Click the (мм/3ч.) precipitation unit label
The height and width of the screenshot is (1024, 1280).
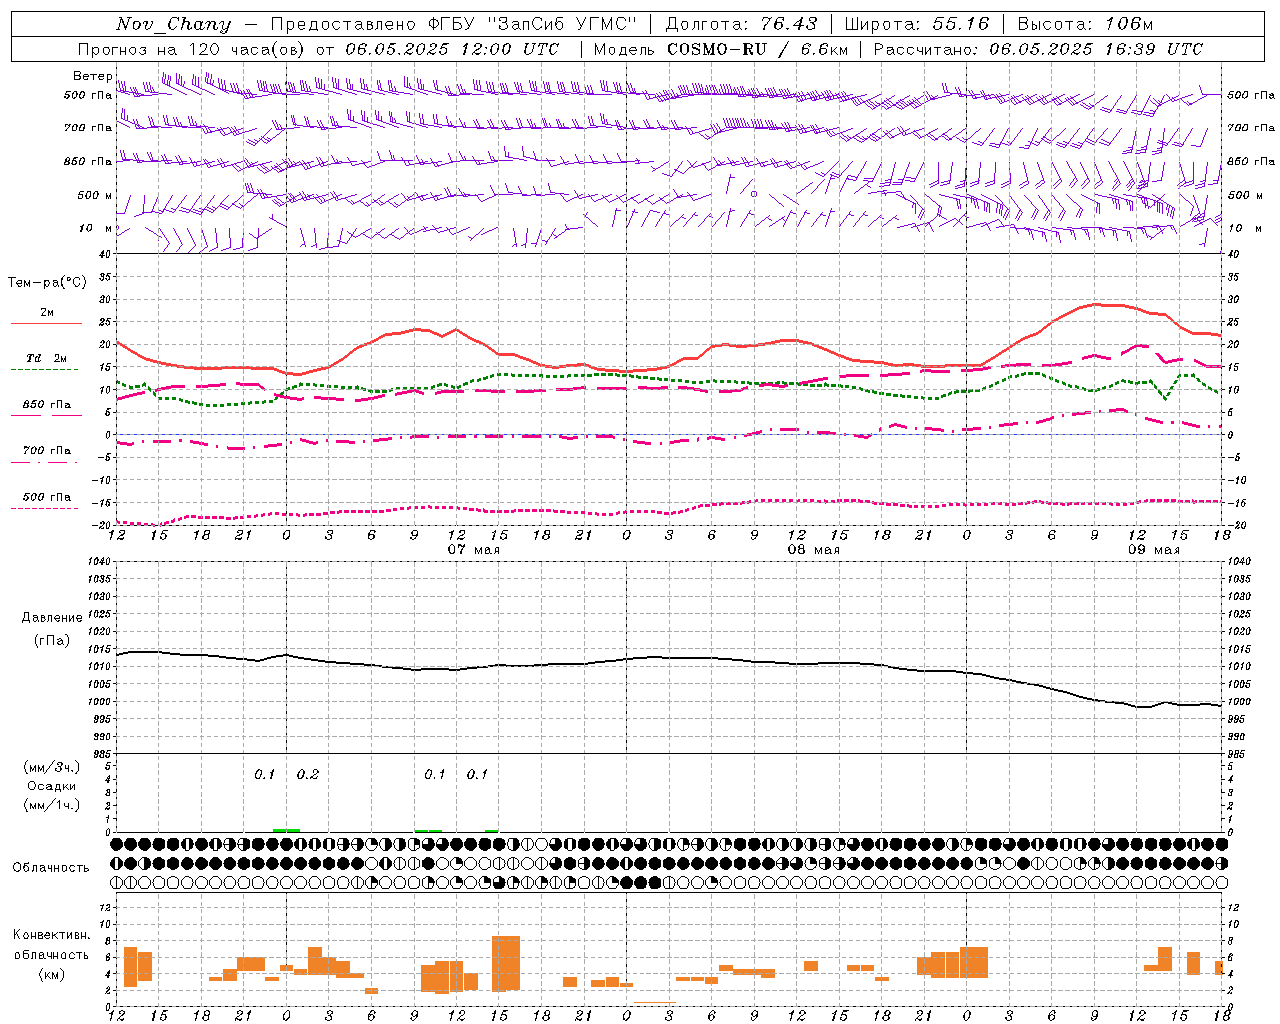(x=52, y=767)
